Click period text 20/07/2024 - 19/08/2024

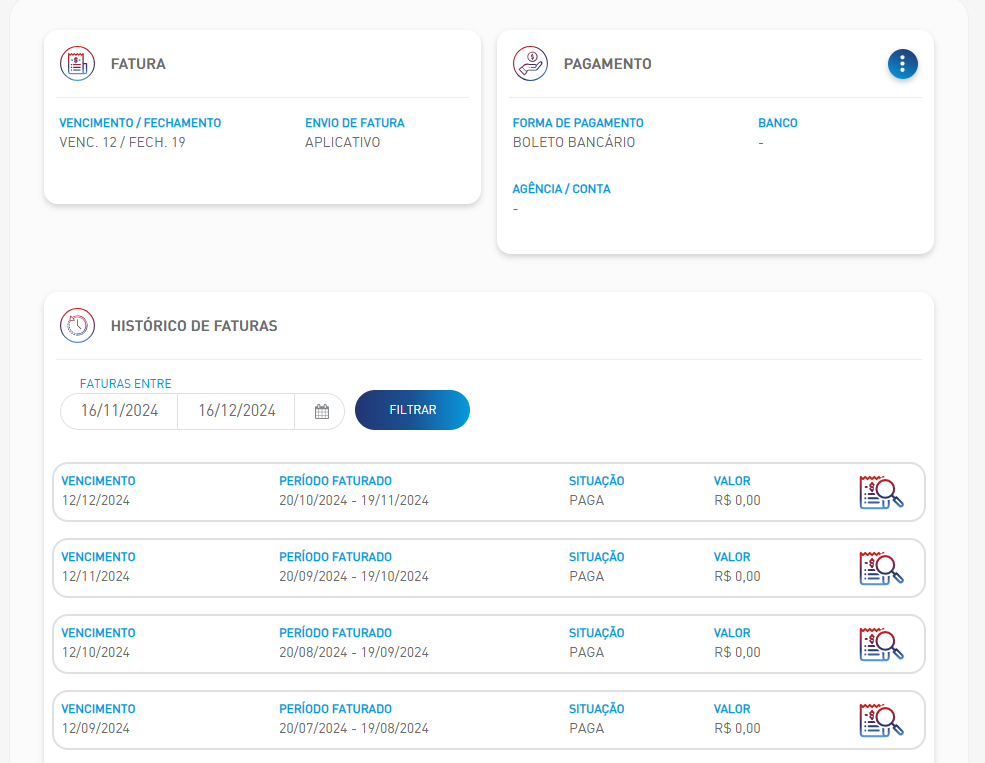click(x=354, y=728)
